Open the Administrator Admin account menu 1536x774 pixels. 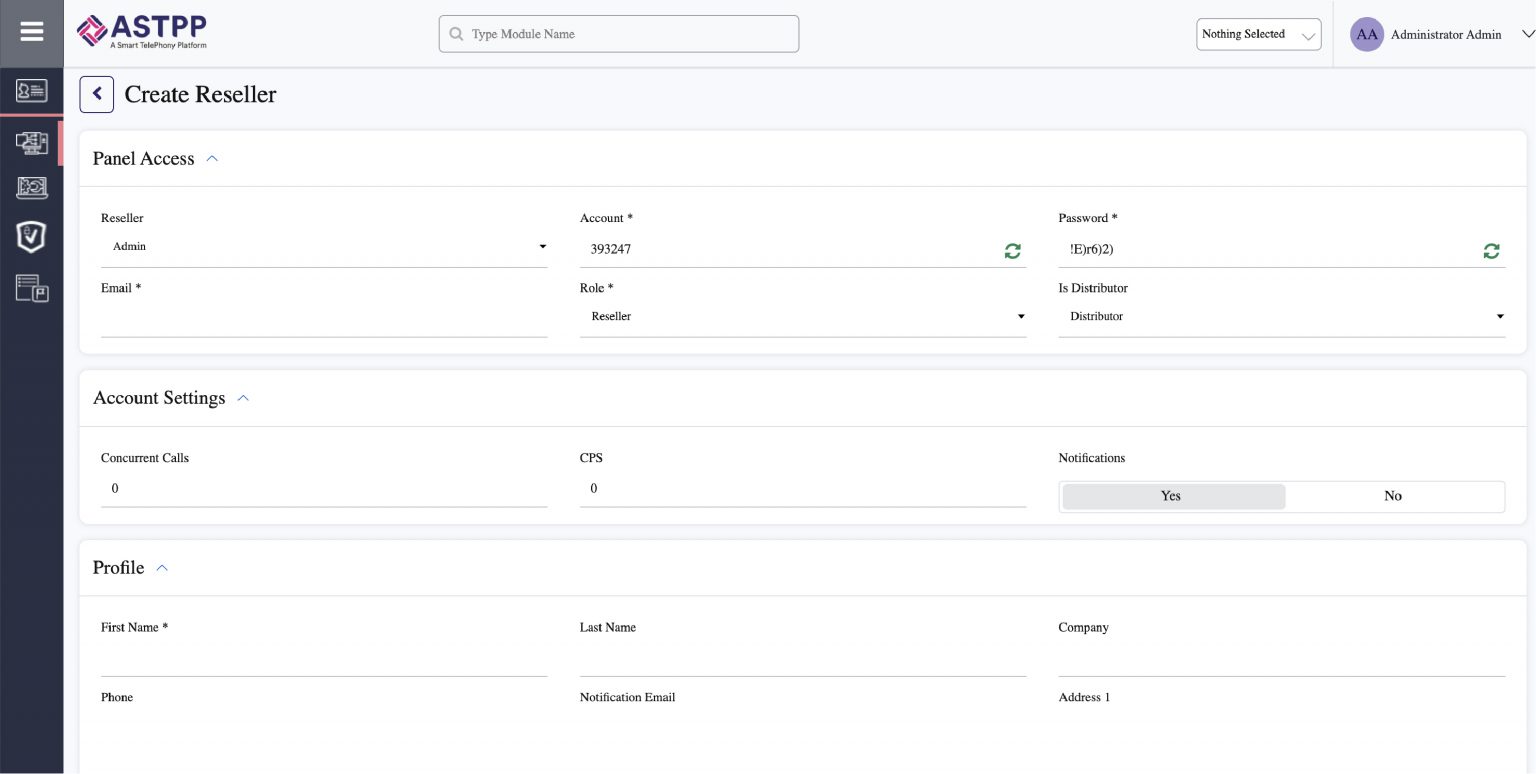[x=1446, y=34]
